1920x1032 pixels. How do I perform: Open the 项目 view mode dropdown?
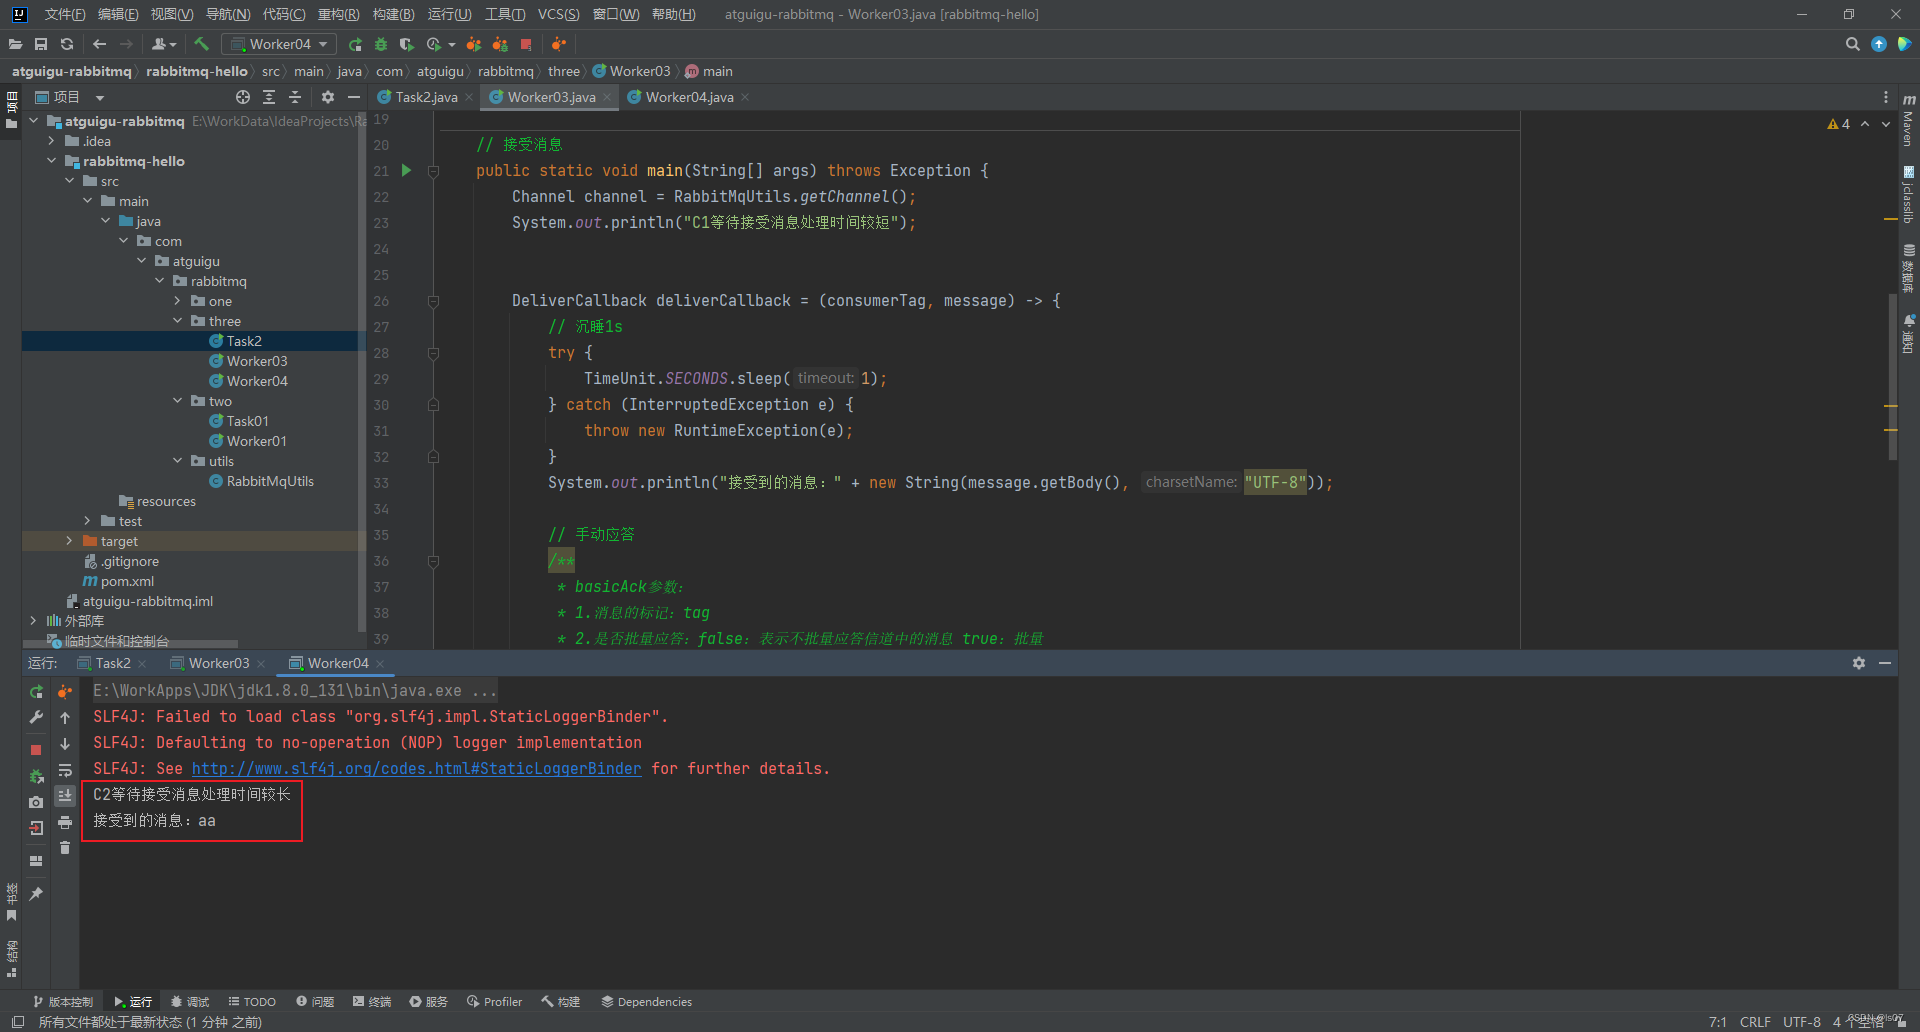tap(100, 98)
